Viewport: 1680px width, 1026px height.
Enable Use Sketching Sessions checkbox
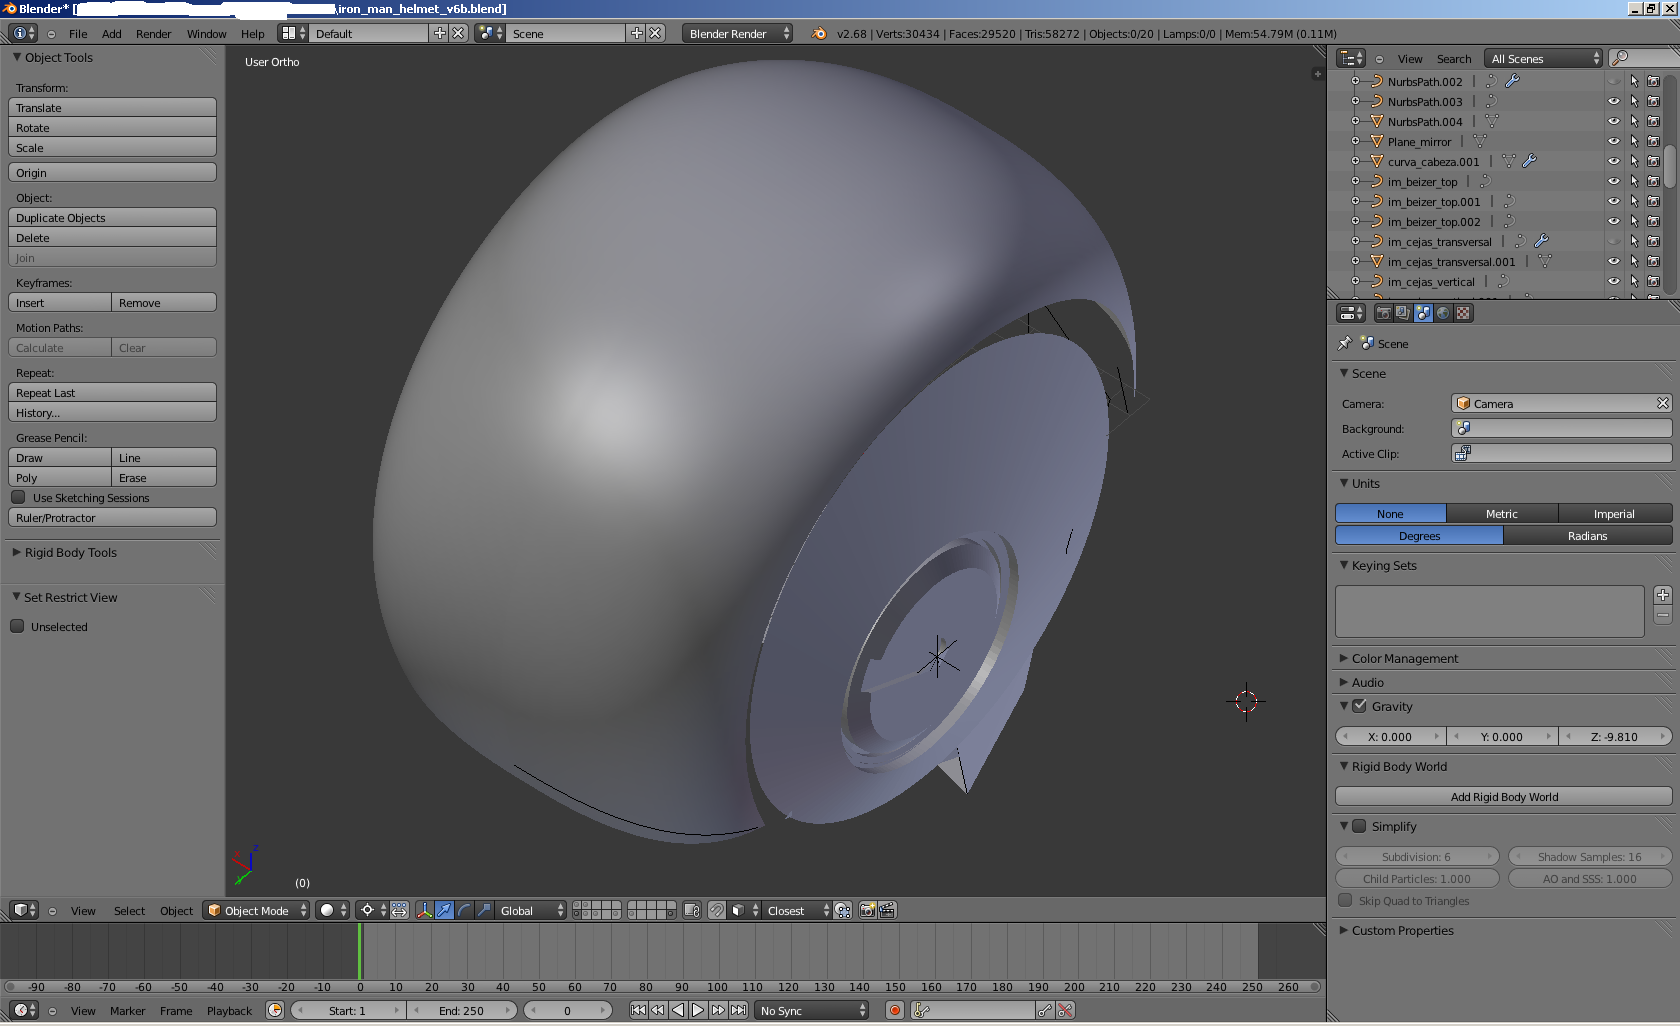[x=18, y=497]
